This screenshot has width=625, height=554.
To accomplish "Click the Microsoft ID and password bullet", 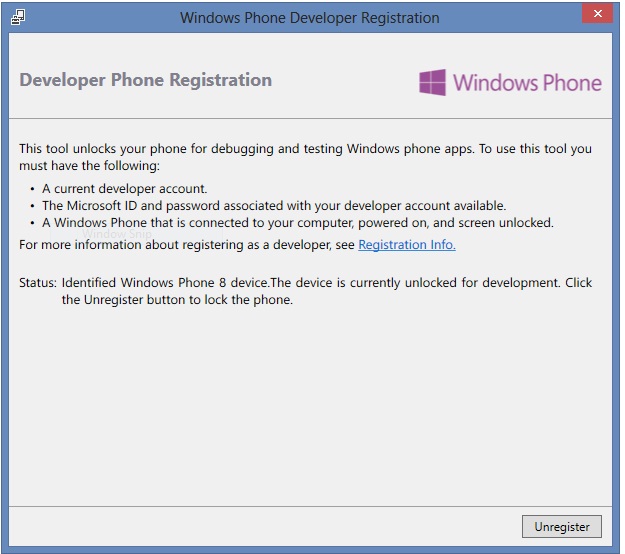I will click(274, 205).
